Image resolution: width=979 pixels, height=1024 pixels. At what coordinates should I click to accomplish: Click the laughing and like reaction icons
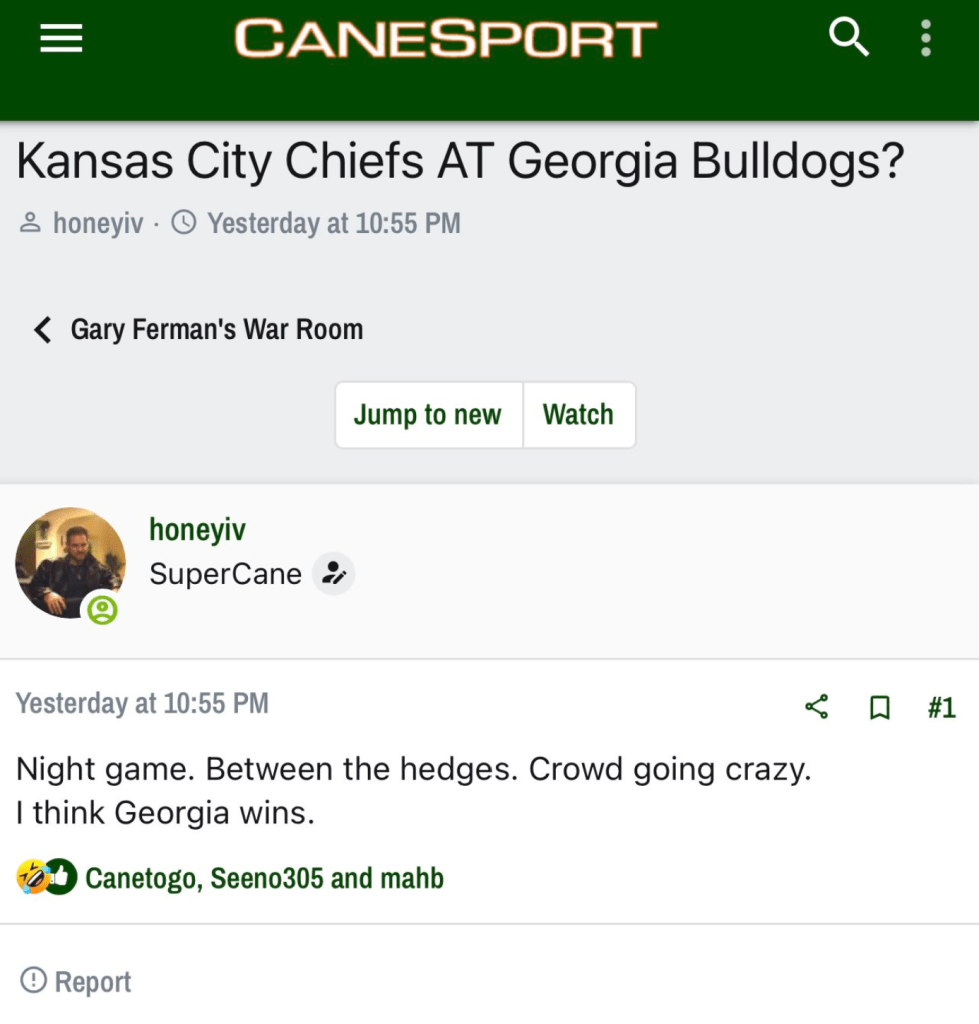tap(47, 877)
